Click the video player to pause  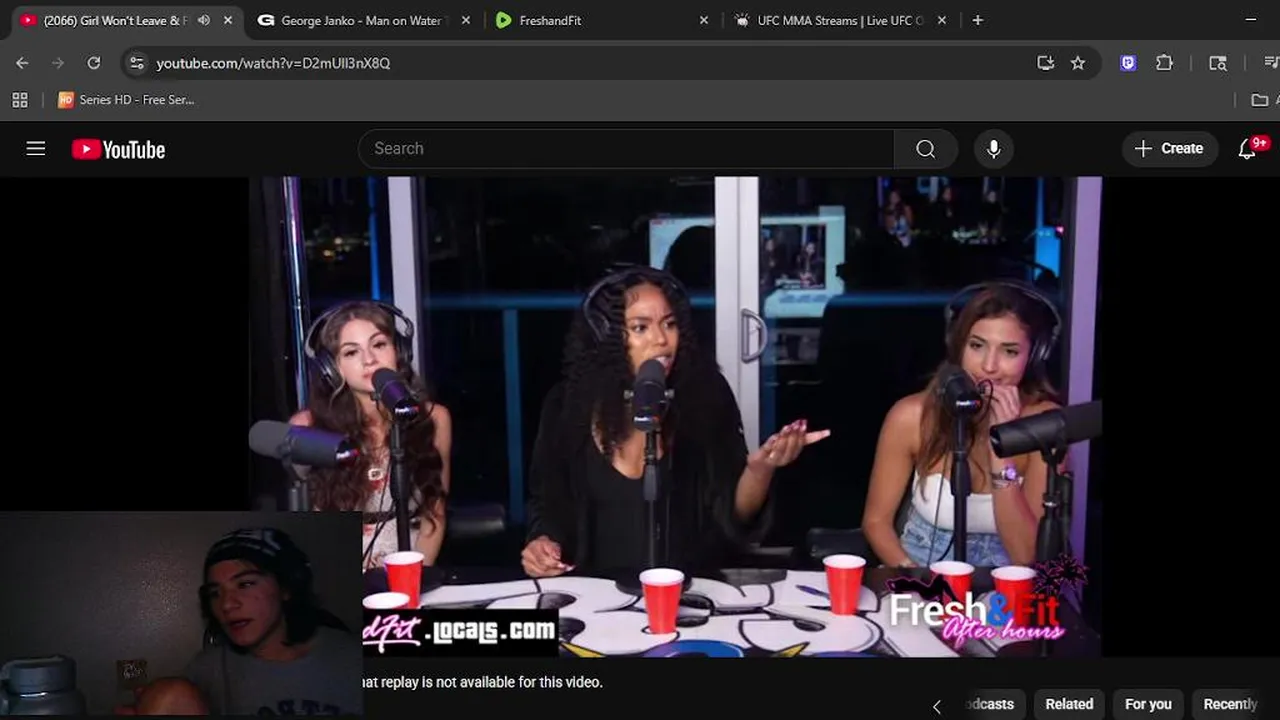click(x=675, y=416)
